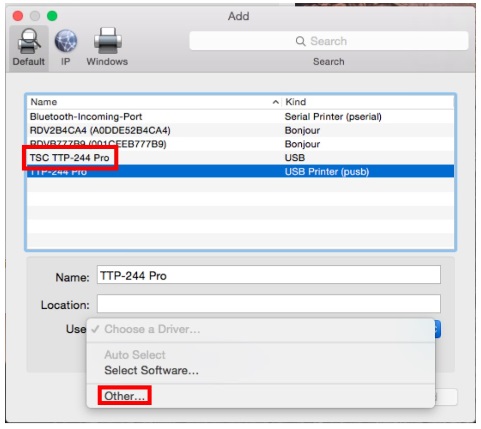Toggle sort arrow in Name column header
The height and width of the screenshot is (429, 481).
[276, 102]
